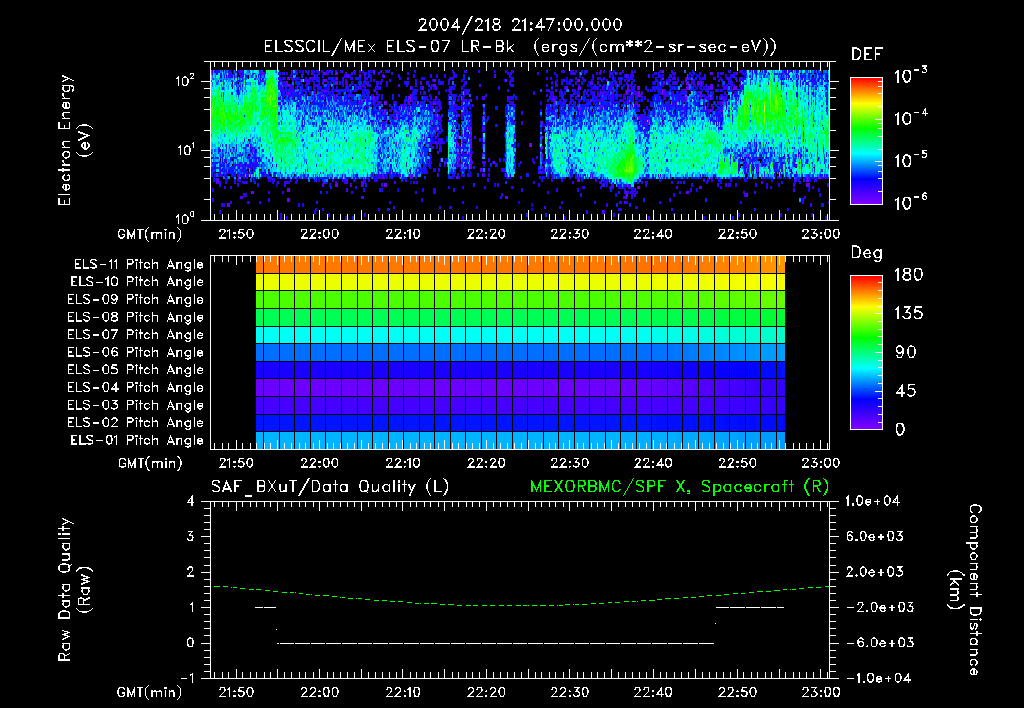Click the green MEXORBMC/SPF X, Spacecraft (R) label
Viewport: 1024px width, 708px height.
(x=679, y=487)
